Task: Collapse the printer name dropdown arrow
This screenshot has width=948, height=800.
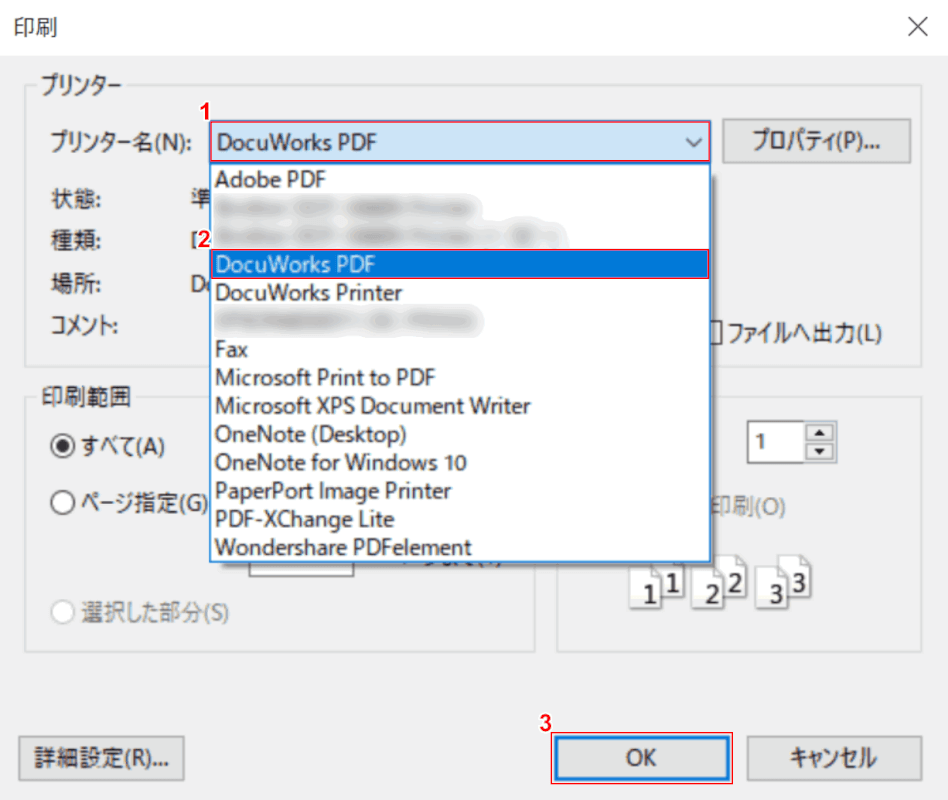Action: pos(693,142)
